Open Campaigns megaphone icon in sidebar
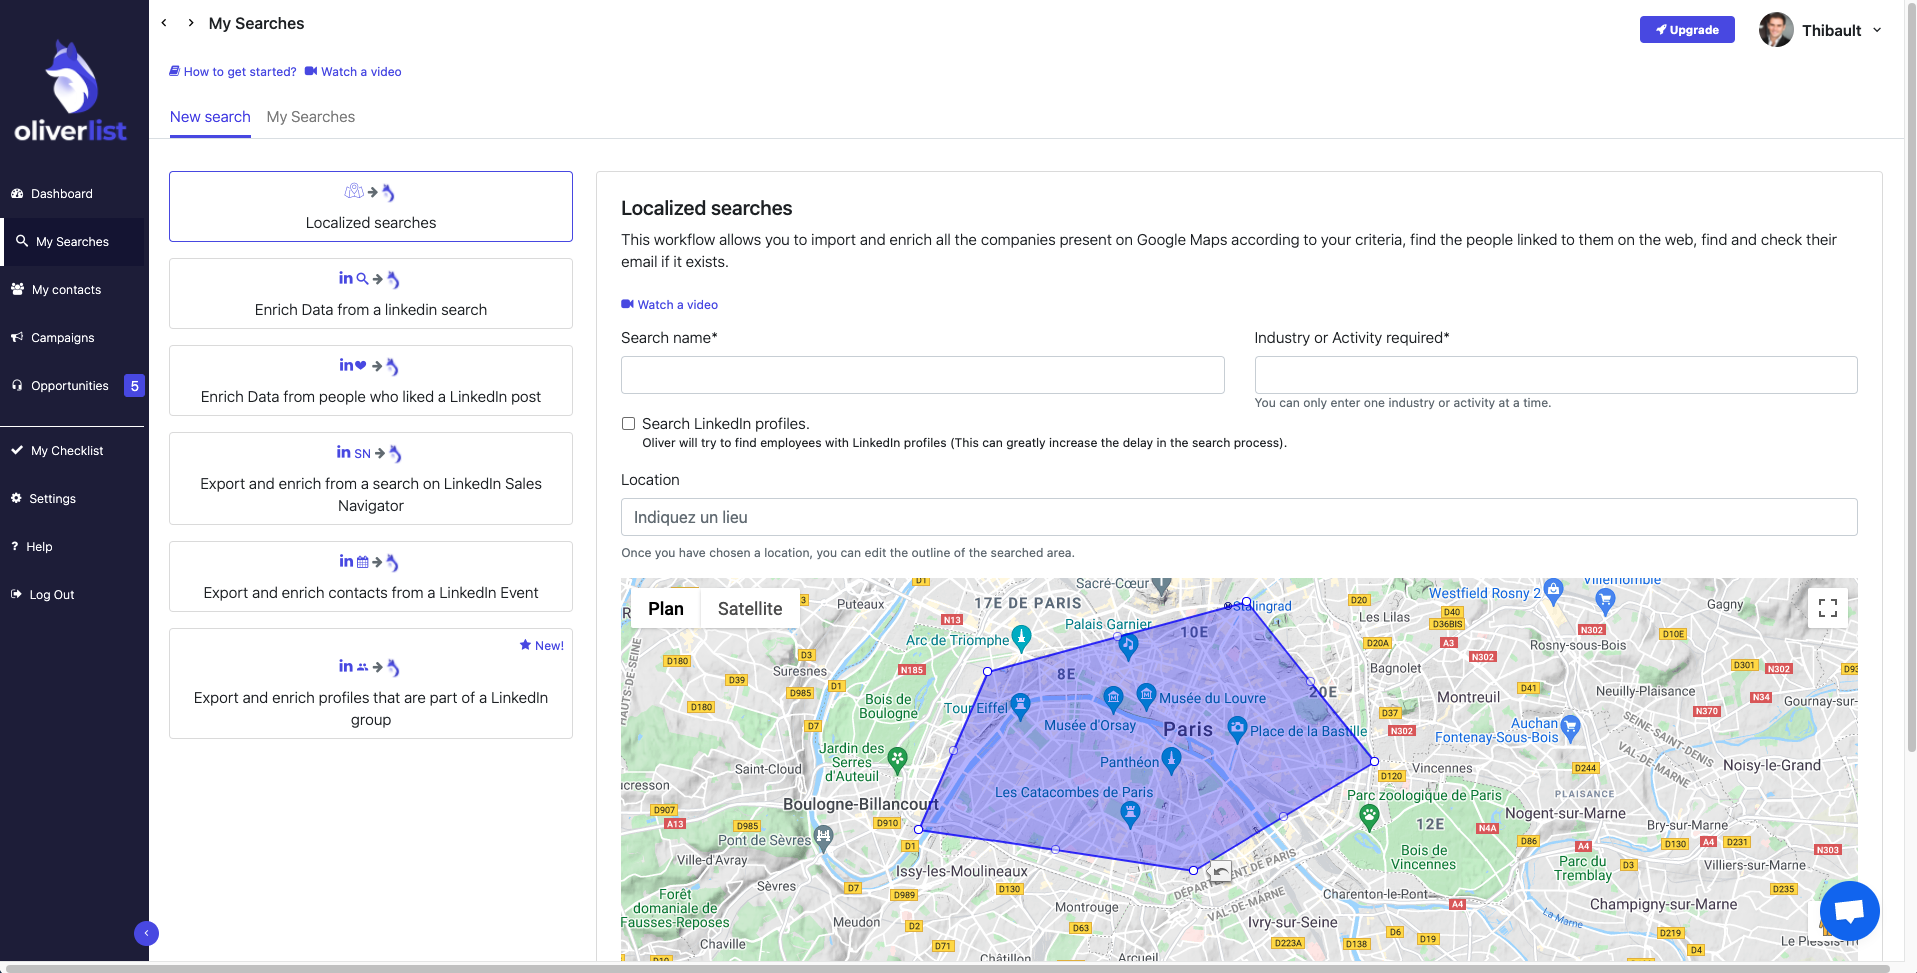 [x=17, y=338]
